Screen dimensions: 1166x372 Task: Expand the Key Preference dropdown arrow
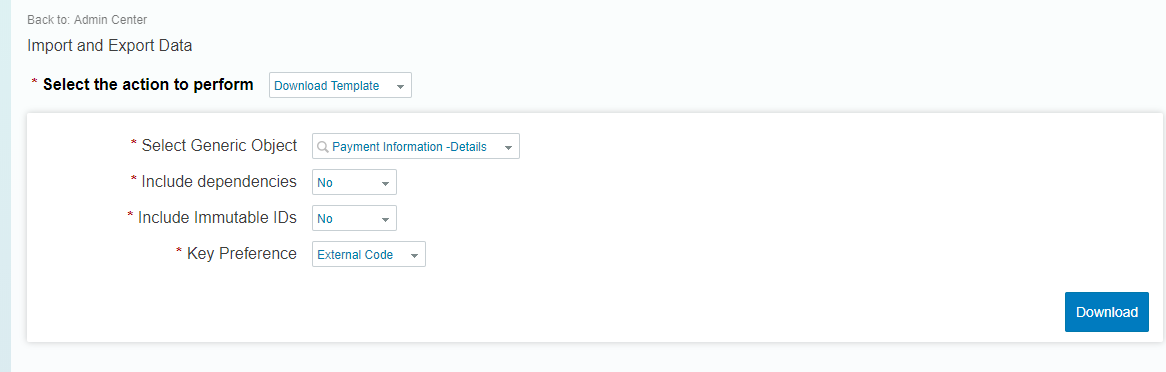[414, 256]
